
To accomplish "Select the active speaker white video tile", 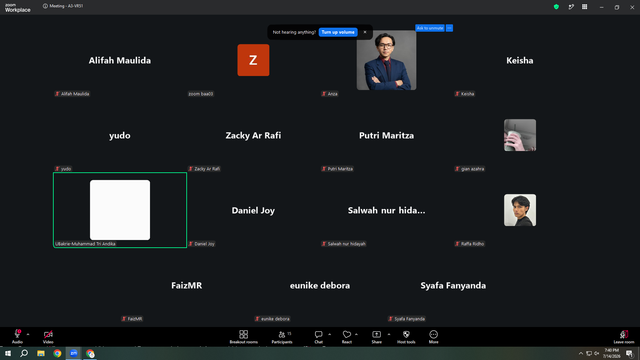I will pos(120,210).
